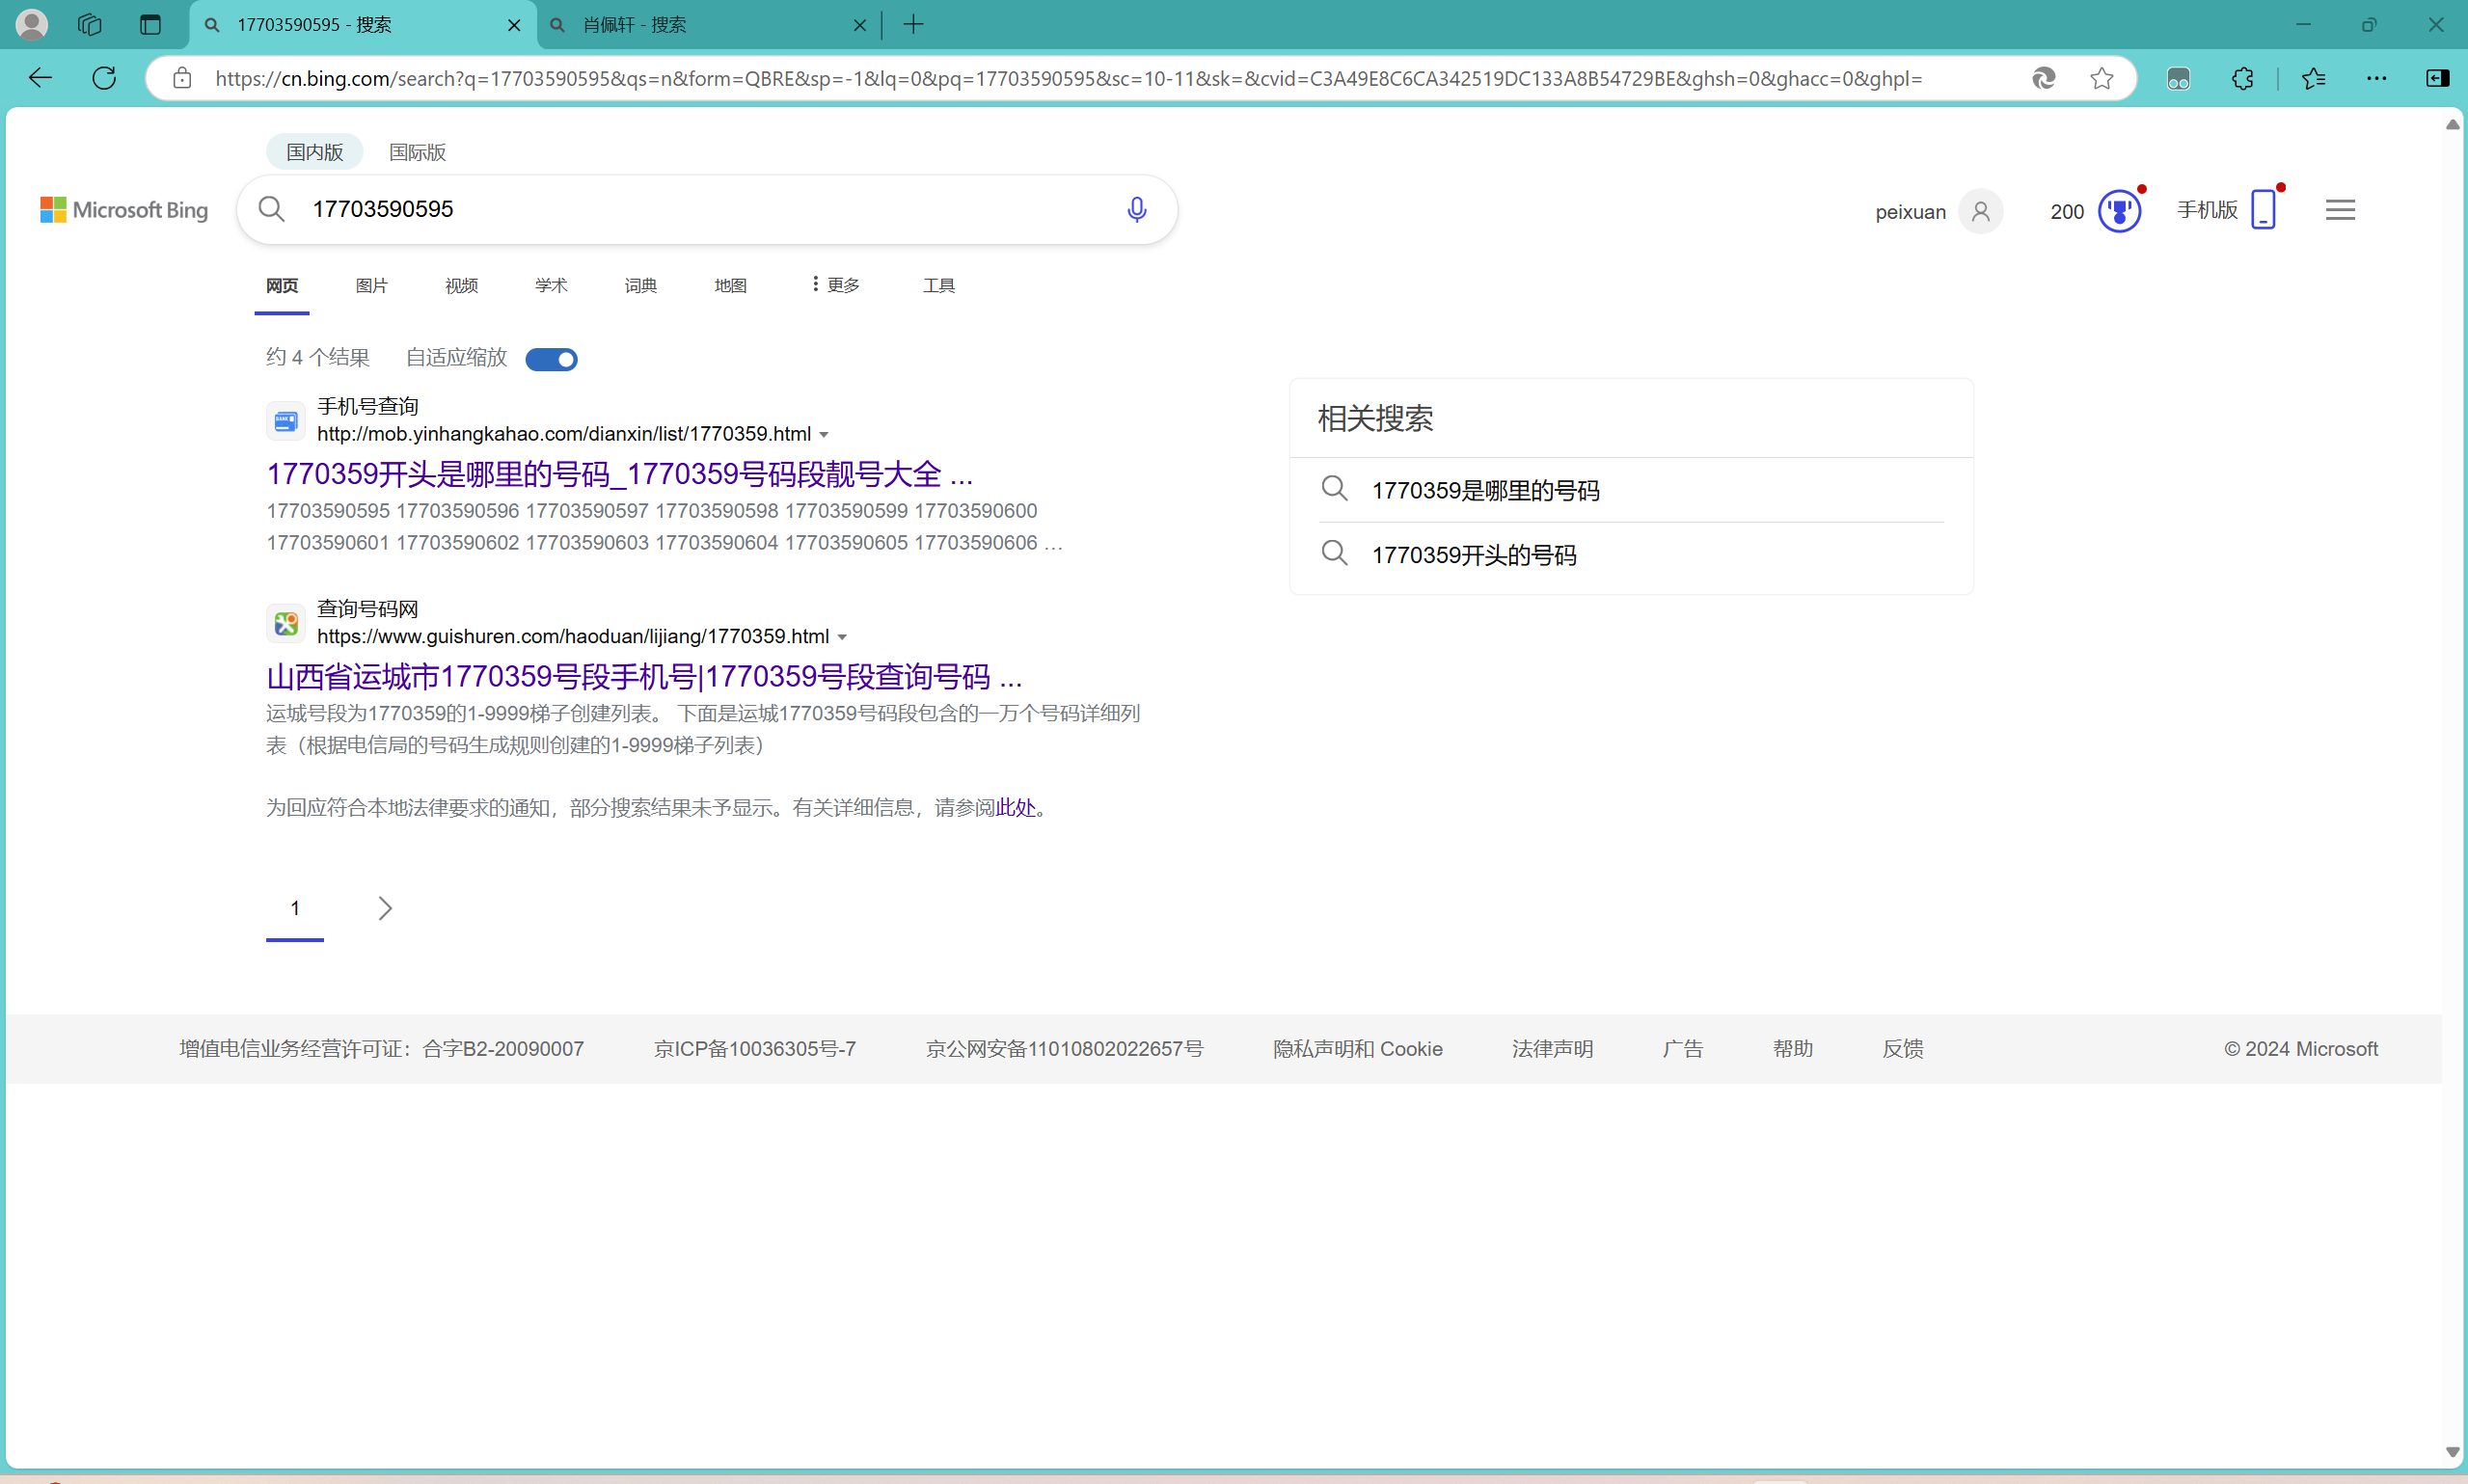Screen dimensions: 2468x1484
Task: Click the Bing search input field
Action: [x=706, y=209]
